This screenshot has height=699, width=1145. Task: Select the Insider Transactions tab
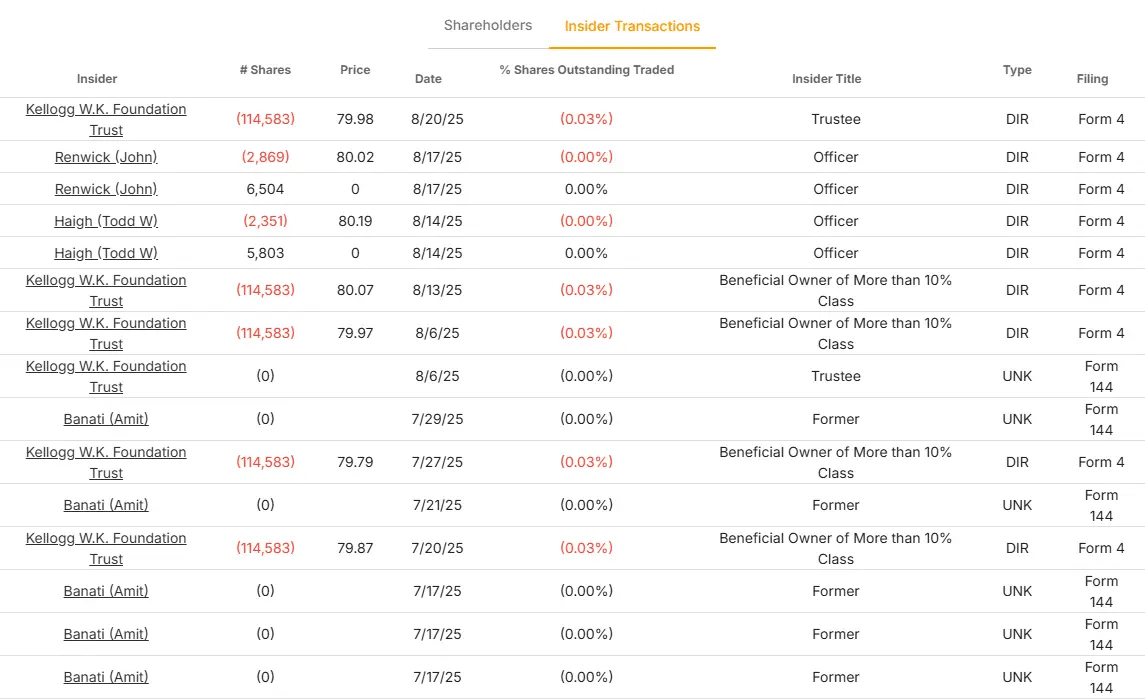(x=632, y=27)
